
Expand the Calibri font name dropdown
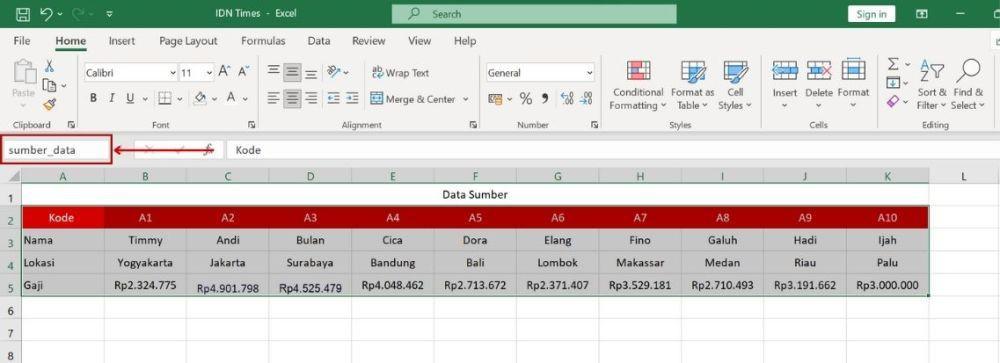pyautogui.click(x=173, y=73)
